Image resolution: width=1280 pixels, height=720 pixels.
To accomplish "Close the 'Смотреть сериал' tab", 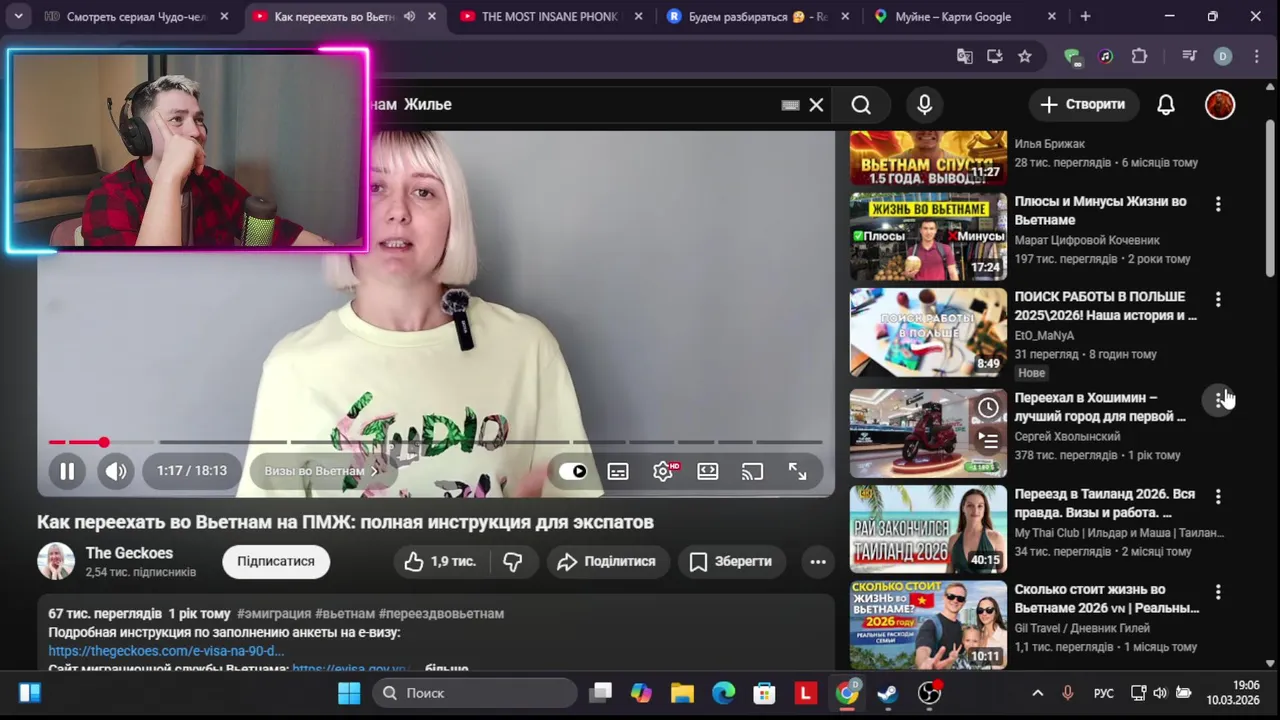I will coord(224,17).
